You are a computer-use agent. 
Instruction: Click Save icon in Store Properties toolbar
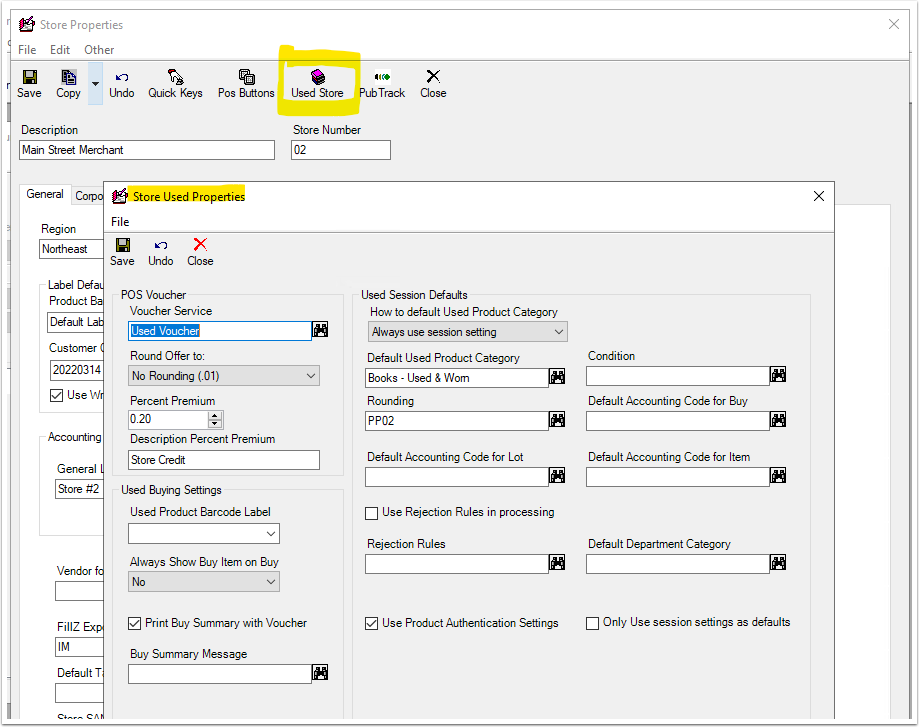tap(29, 84)
